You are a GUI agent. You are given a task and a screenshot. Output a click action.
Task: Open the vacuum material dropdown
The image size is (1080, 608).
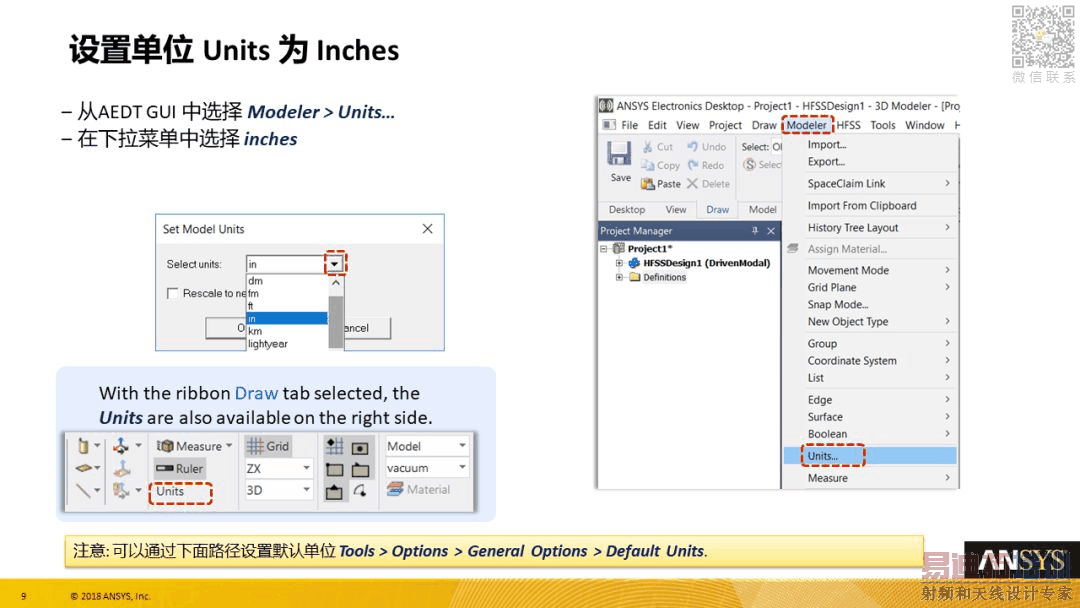click(462, 468)
